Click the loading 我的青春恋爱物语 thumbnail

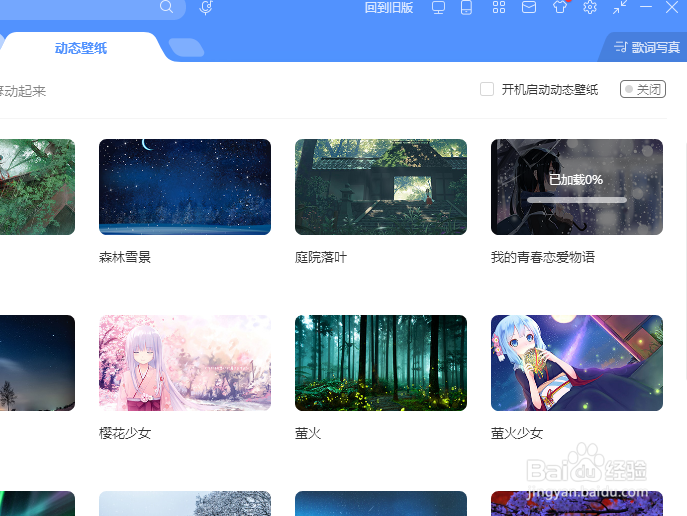(577, 187)
